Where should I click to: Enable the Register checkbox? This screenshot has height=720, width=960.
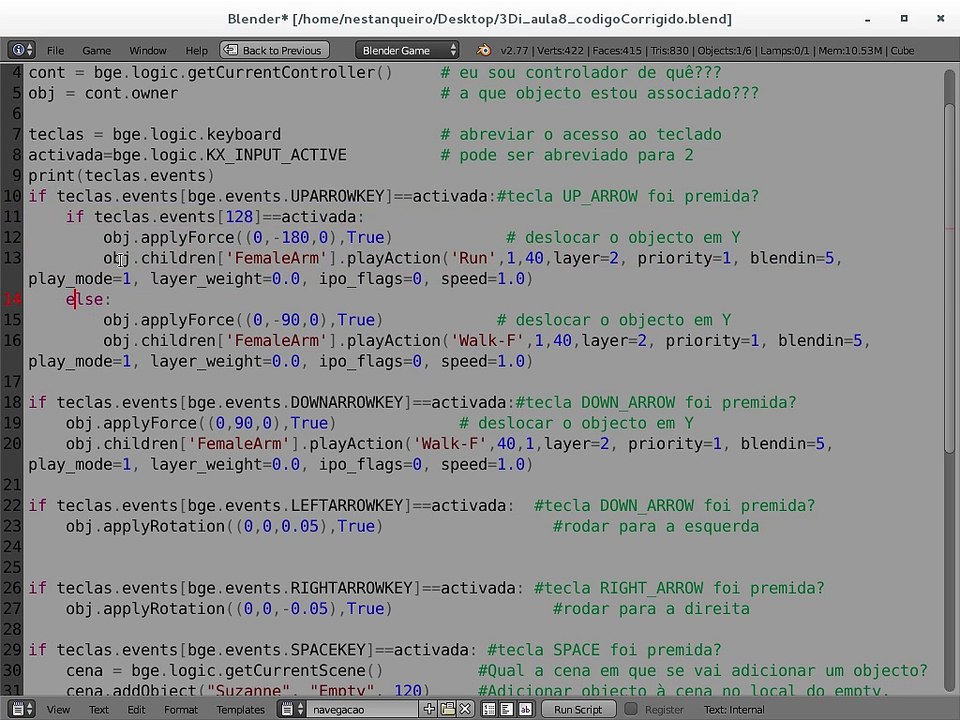[631, 709]
